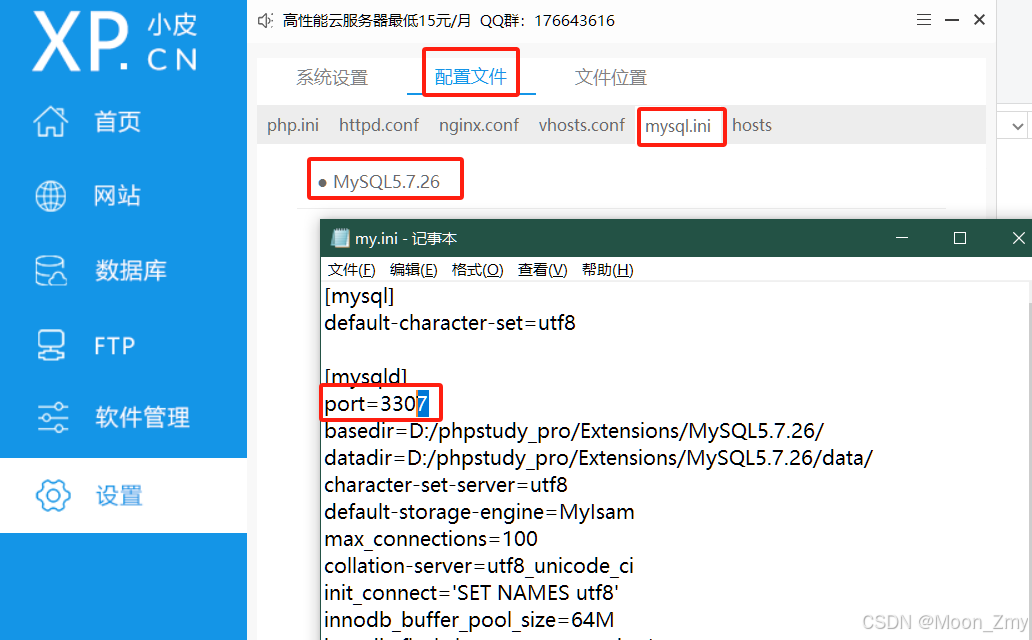
Task: Select the hosts config tab
Action: [752, 125]
